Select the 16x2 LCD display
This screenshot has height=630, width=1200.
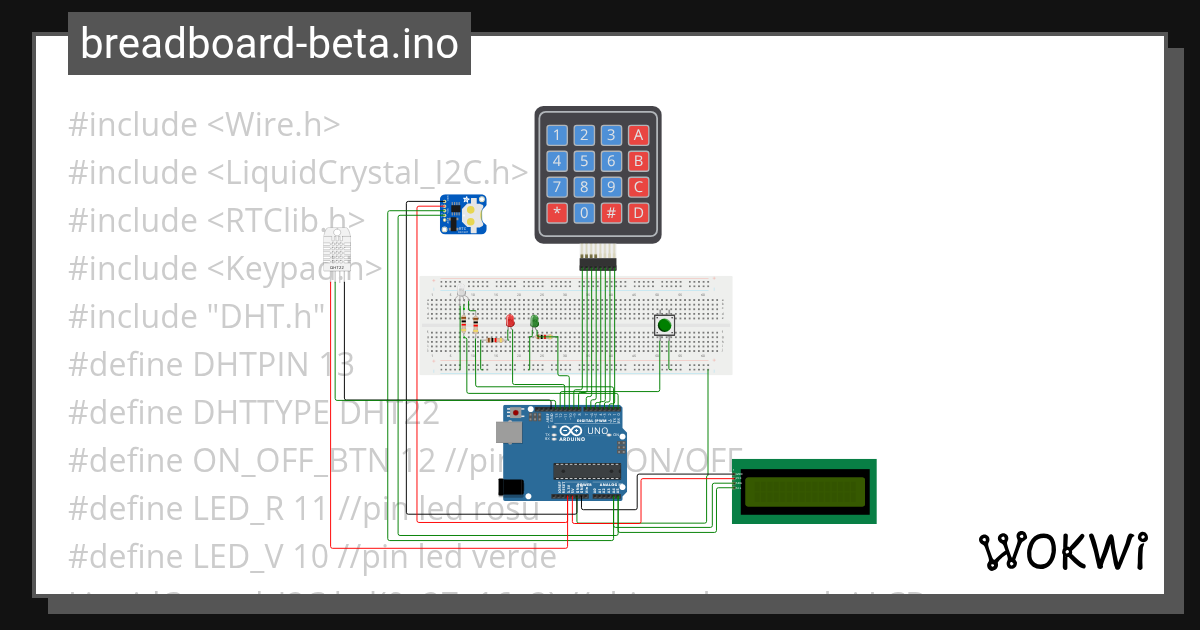pos(805,490)
